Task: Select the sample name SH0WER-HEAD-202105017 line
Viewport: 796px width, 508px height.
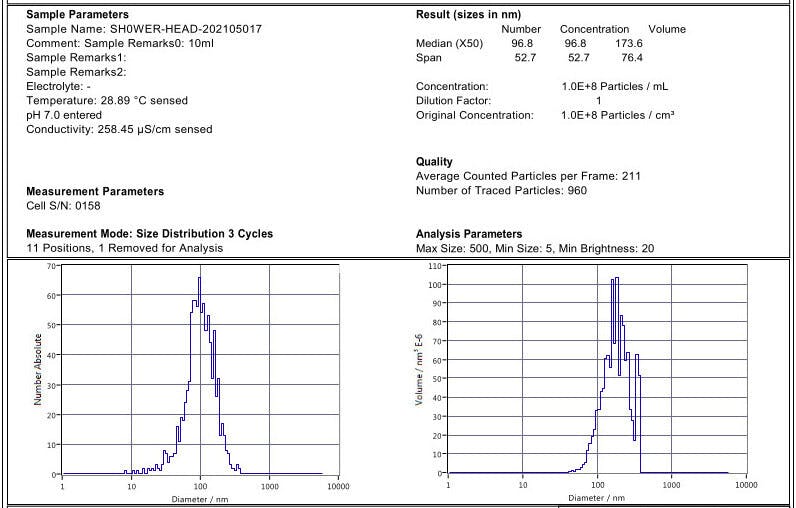Action: click(x=144, y=30)
